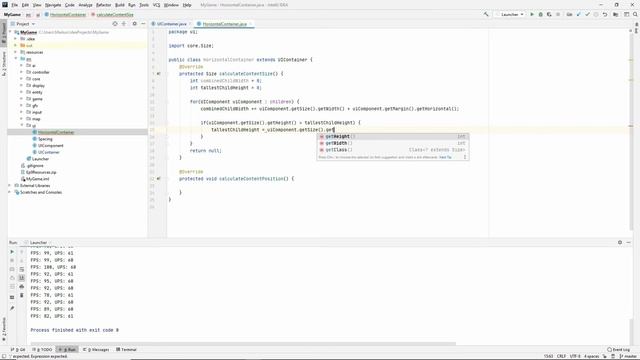Viewport: 640px width, 360px height.
Task: Click UTF-8 encoding in status bar
Action: coord(576,356)
